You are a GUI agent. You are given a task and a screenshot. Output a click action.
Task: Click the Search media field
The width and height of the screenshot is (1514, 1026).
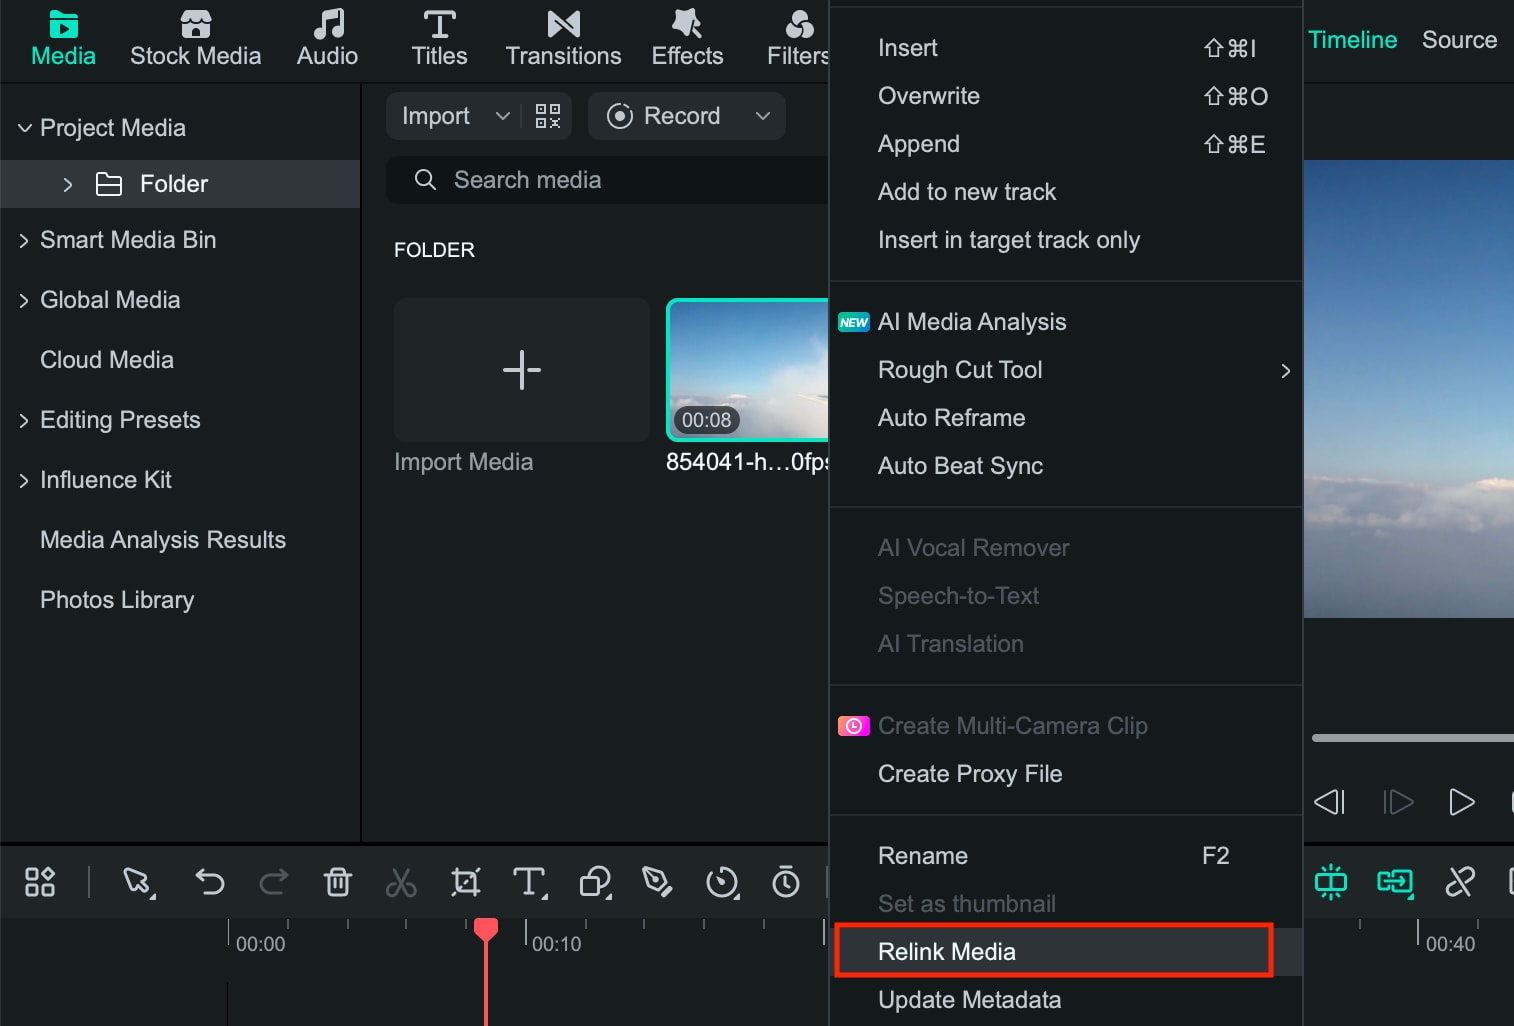[608, 180]
